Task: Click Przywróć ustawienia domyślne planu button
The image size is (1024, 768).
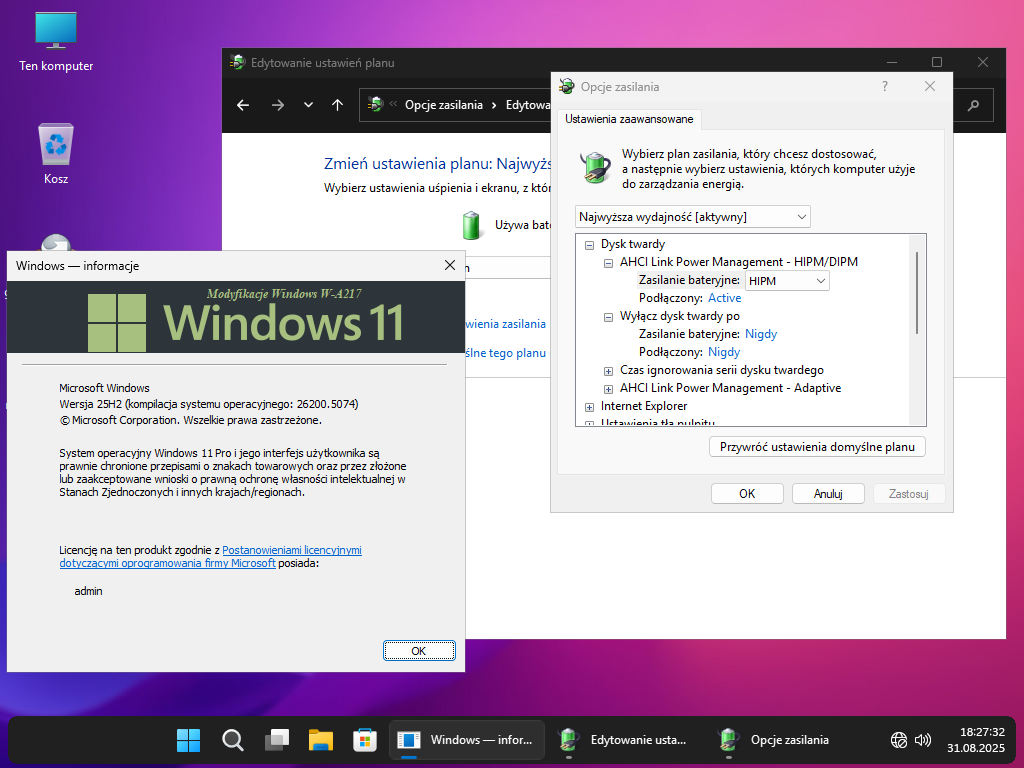Action: [817, 447]
